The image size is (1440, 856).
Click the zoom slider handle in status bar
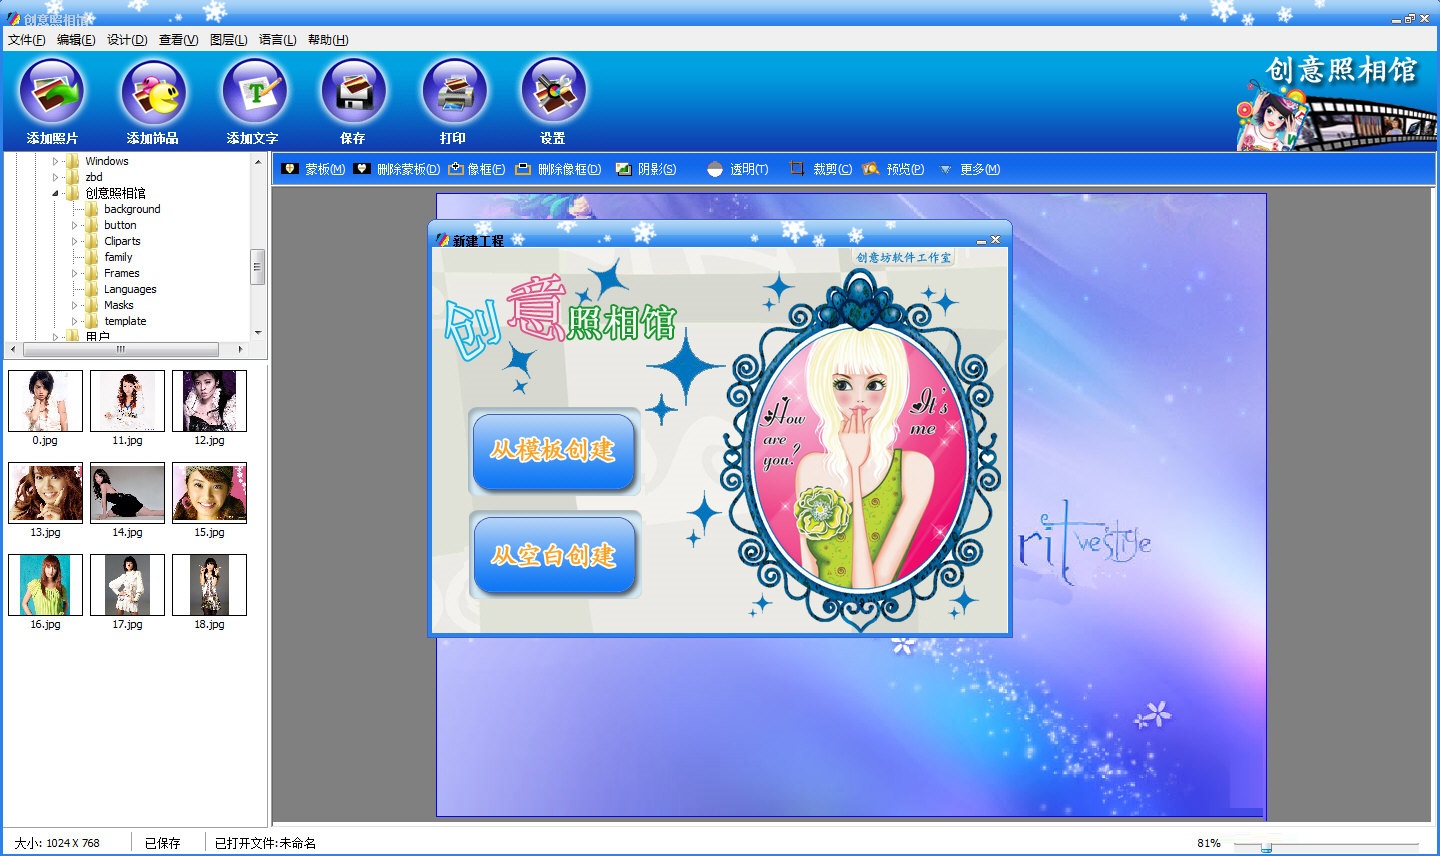(x=1266, y=846)
